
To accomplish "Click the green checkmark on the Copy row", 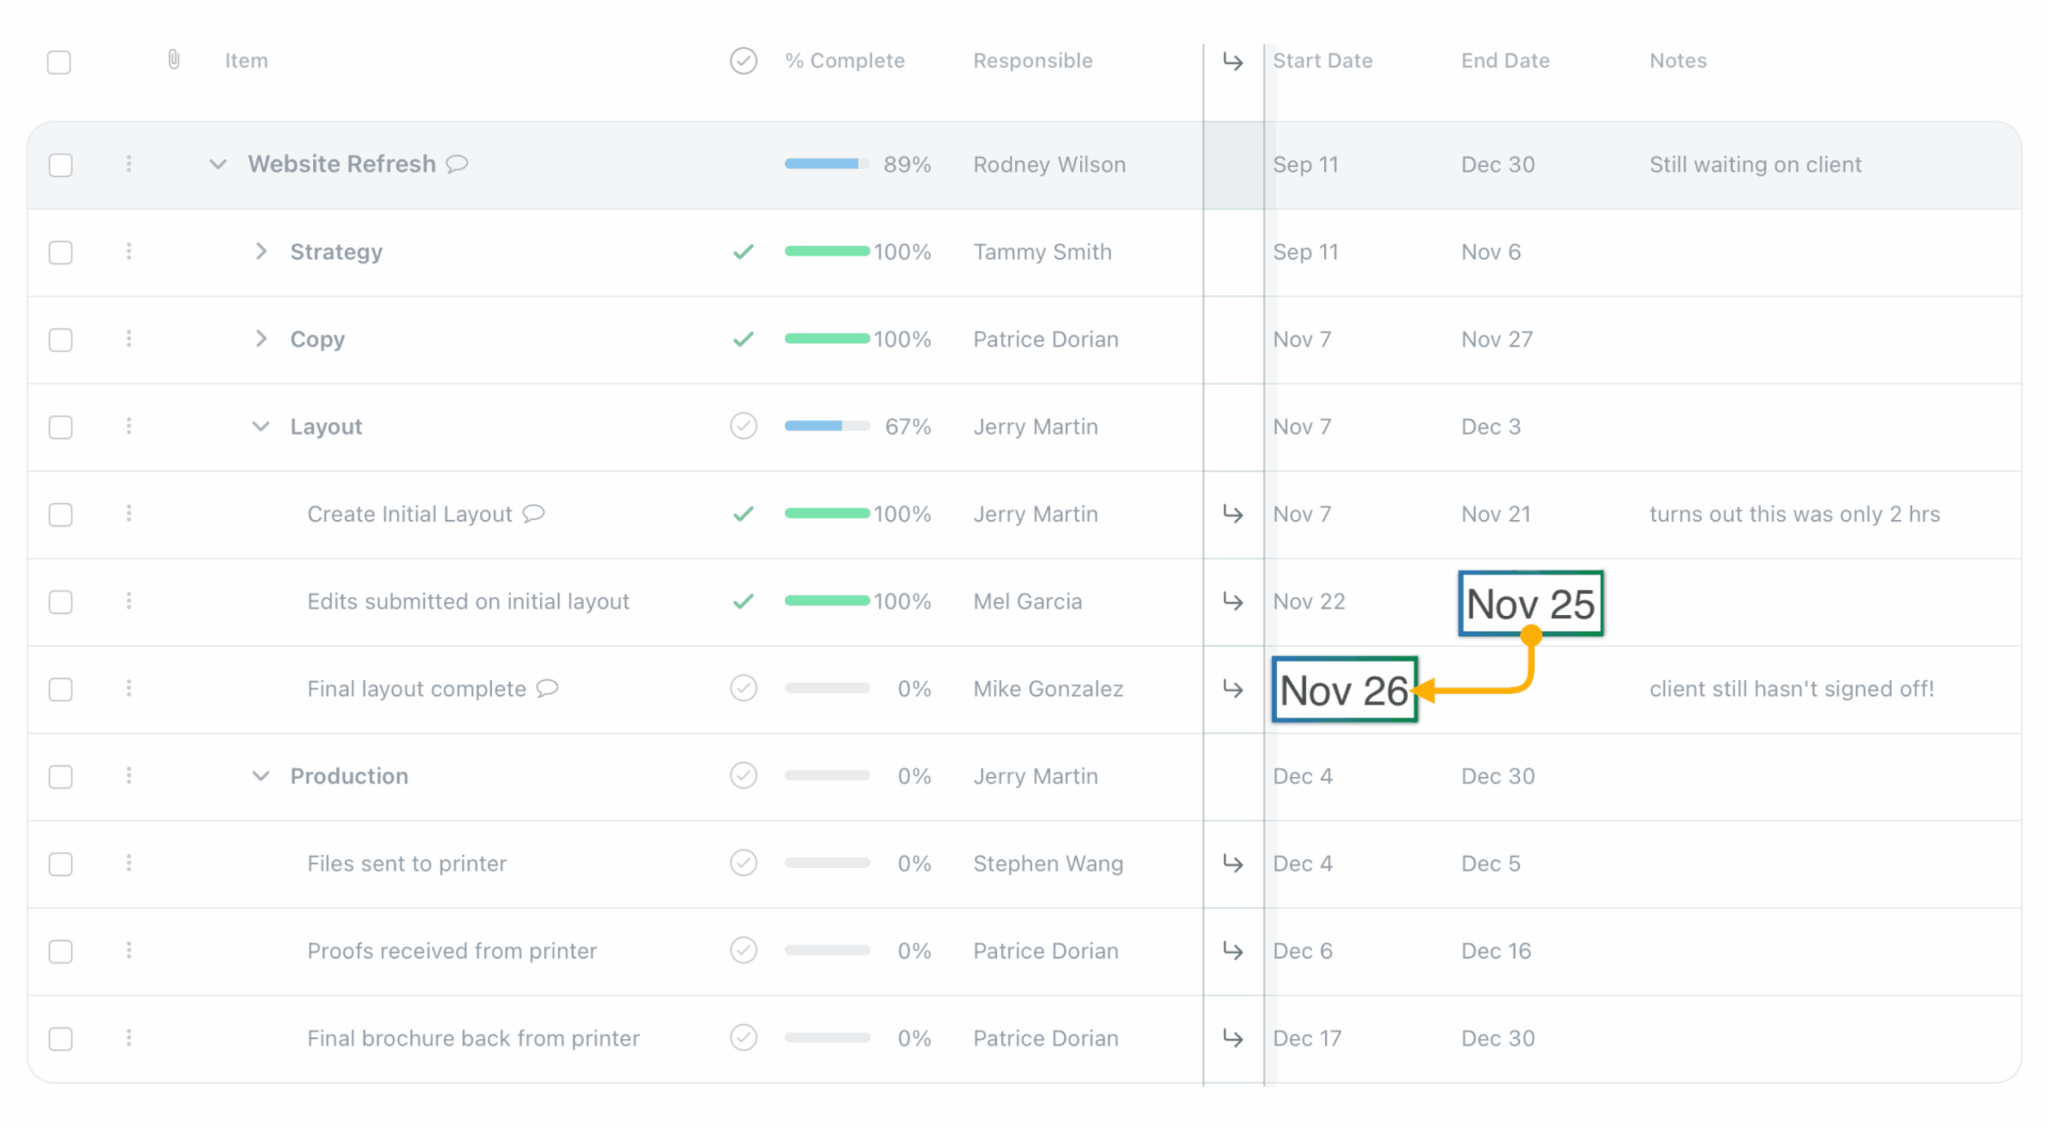I will (743, 339).
